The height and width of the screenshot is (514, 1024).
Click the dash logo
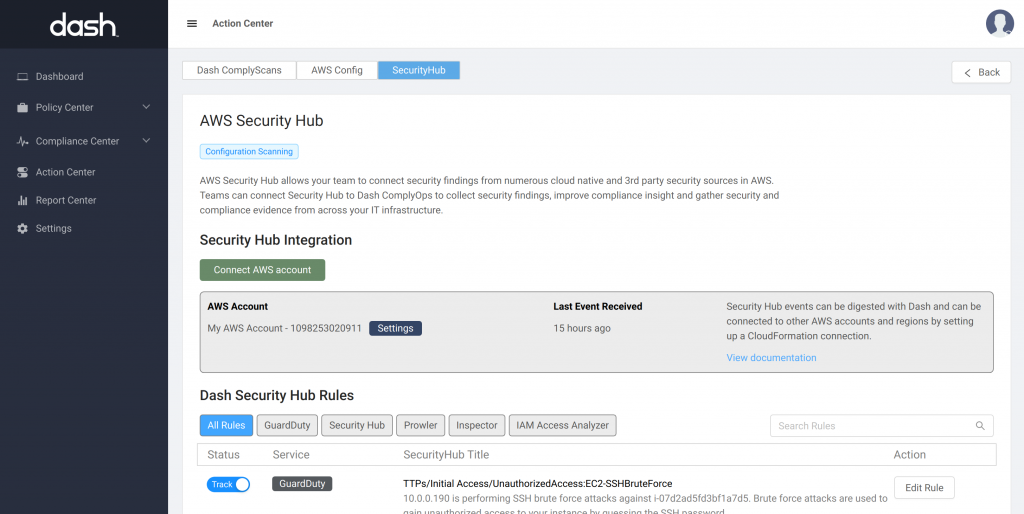[84, 25]
